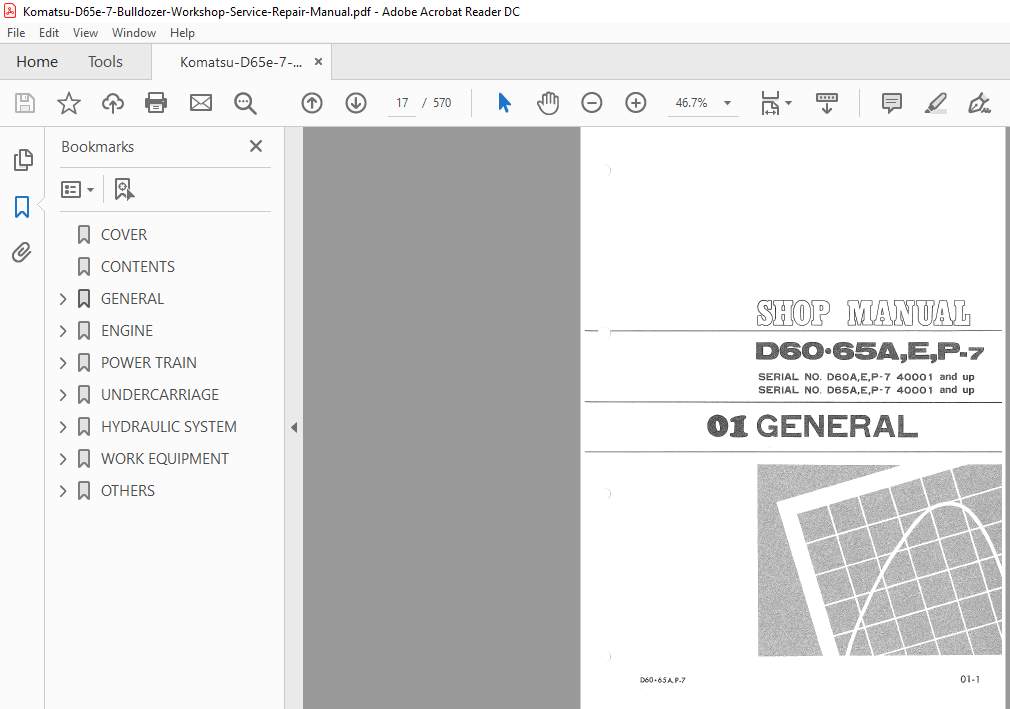Open the fit page width tool

tap(770, 103)
